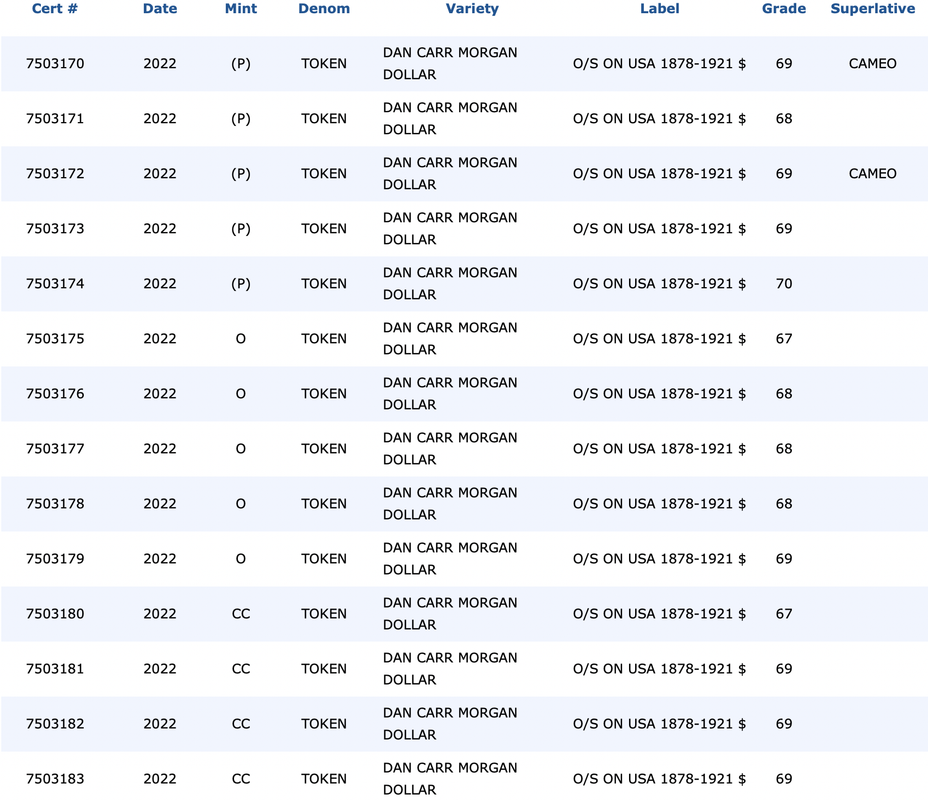Viewport: 928px width, 800px height.
Task: Click mint O in row 7503179
Action: point(241,559)
